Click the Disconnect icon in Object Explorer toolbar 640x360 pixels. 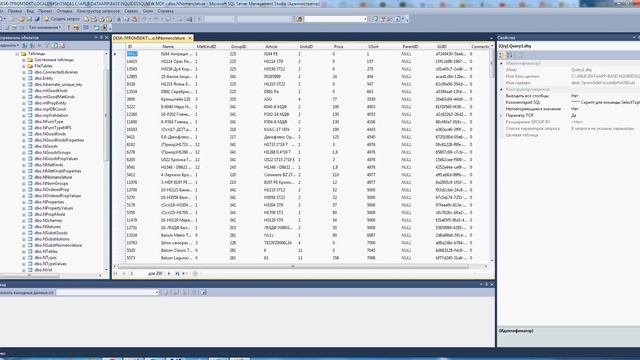pos(32,45)
